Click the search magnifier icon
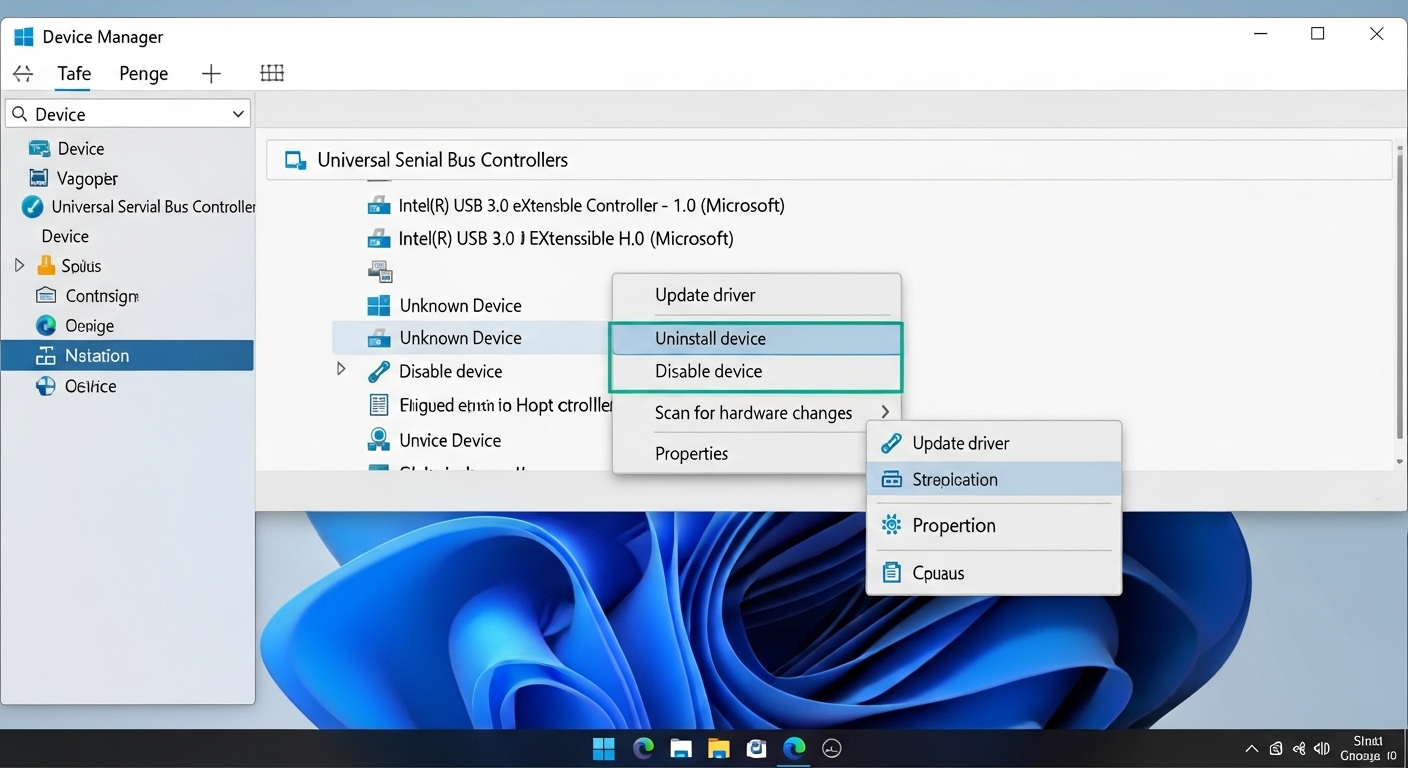The image size is (1408, 768). click(x=19, y=114)
